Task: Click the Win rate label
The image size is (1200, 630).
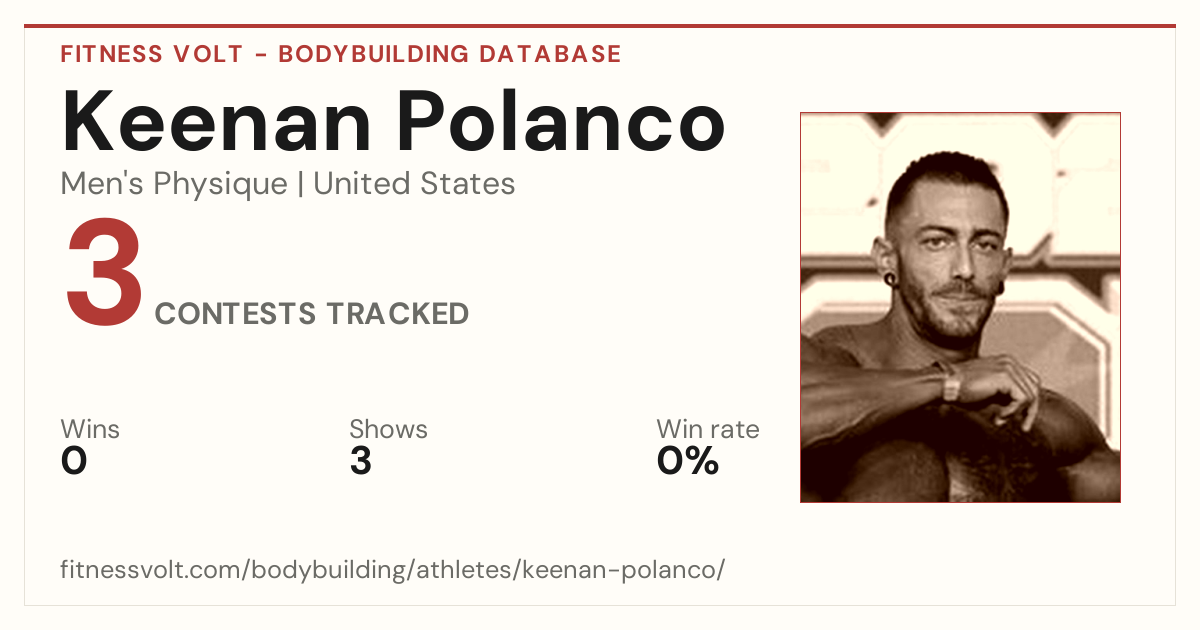Action: coord(708,430)
